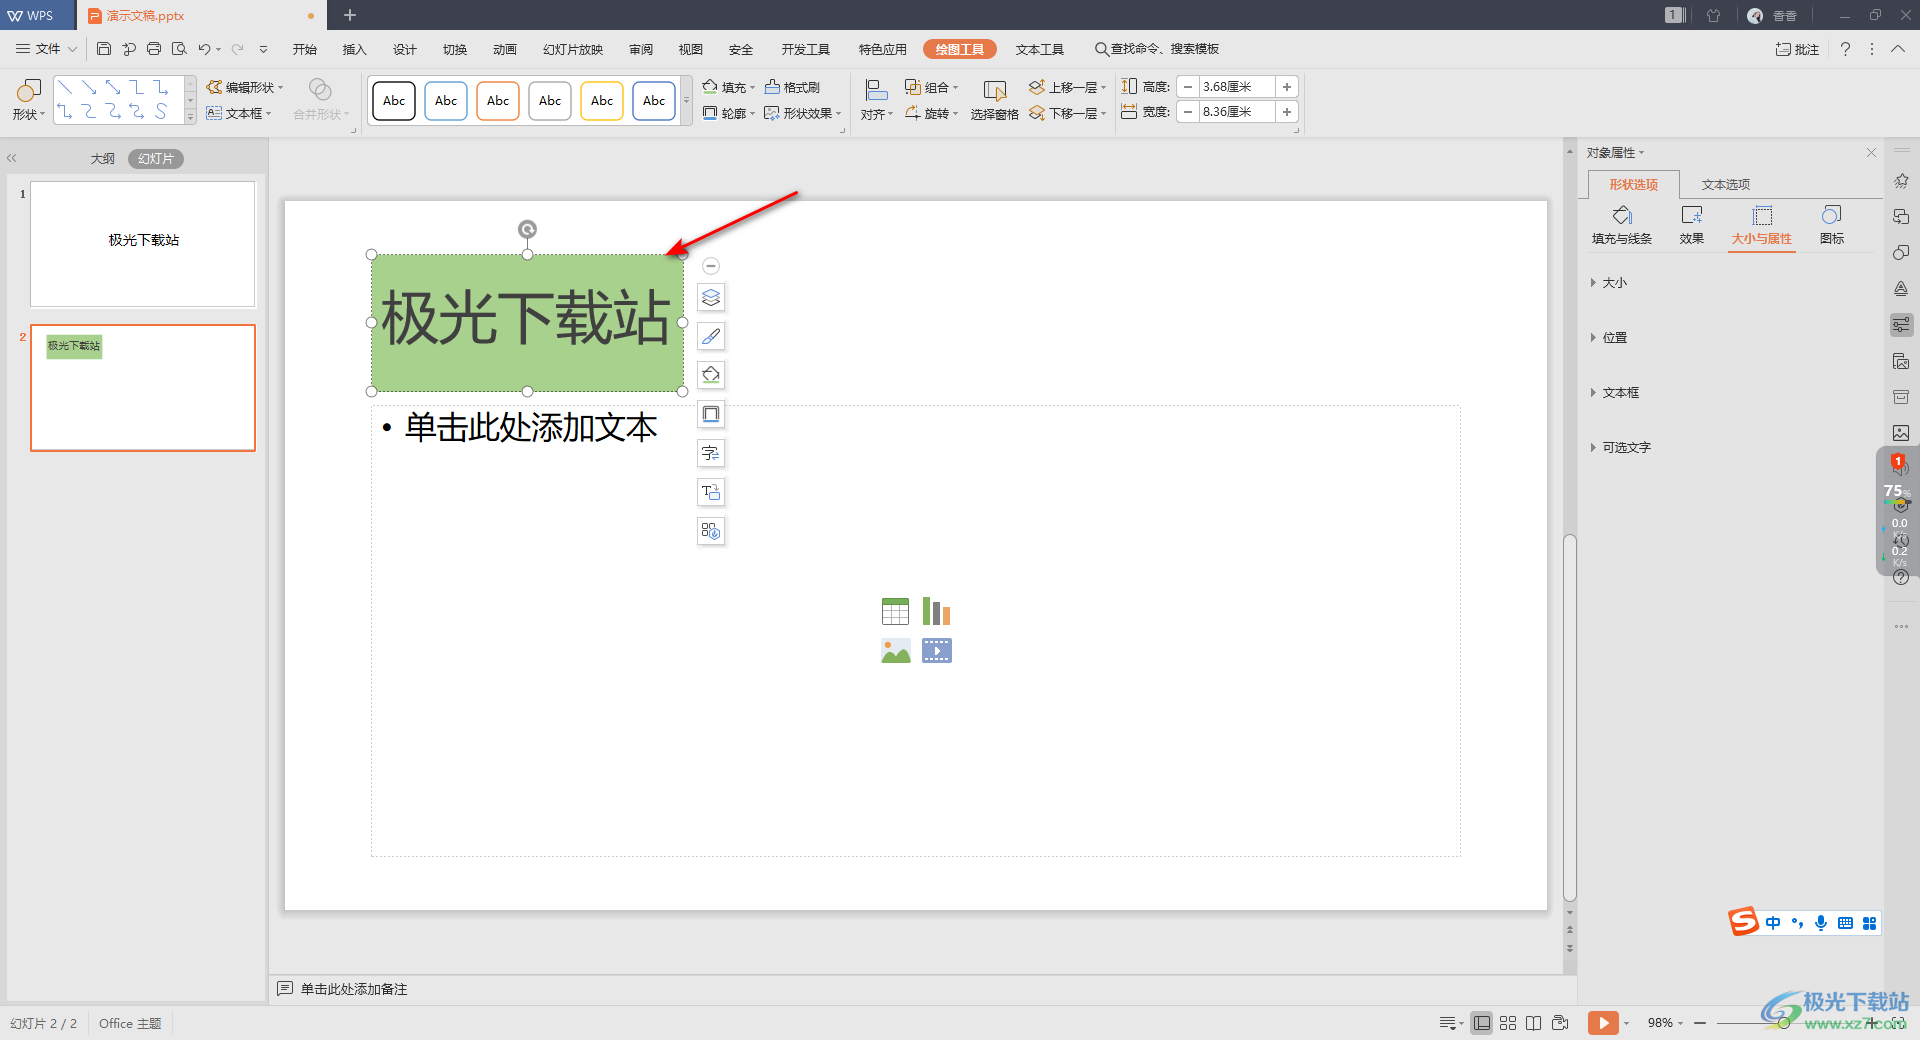The width and height of the screenshot is (1920, 1040).
Task: Open 填充与线条 fill and line section
Action: tap(1622, 225)
